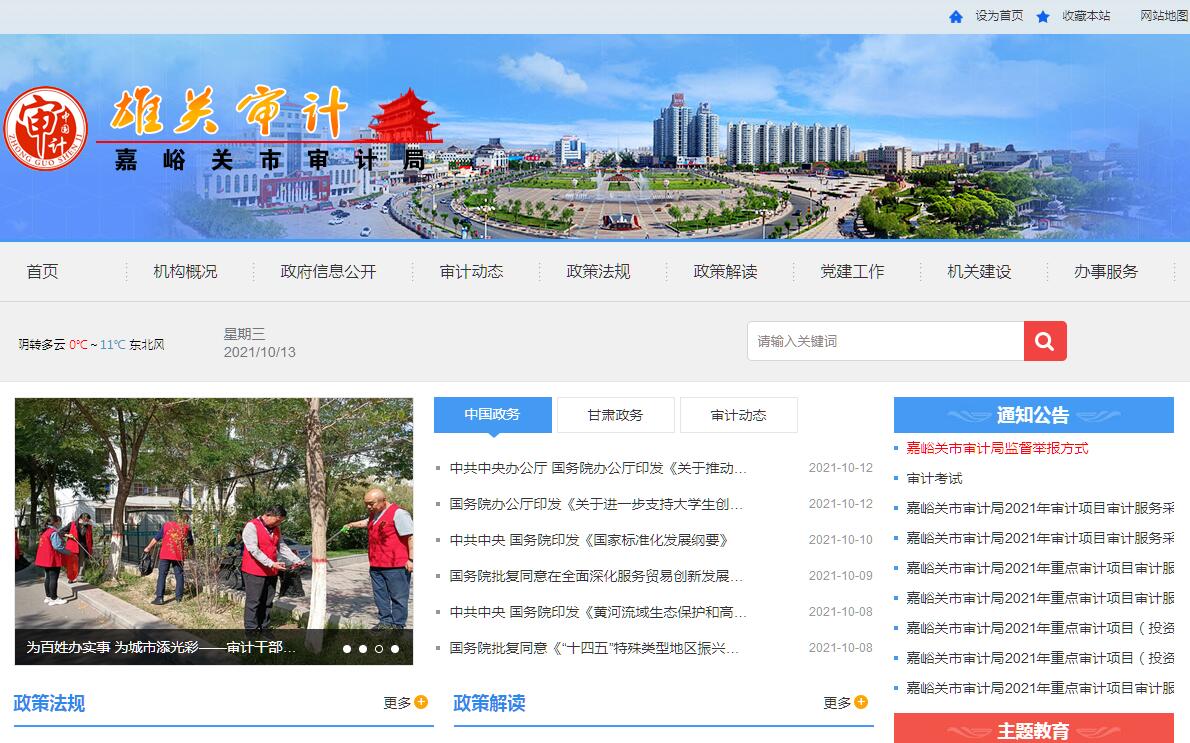Screen dimensions: 1190x743
Task: Click the home icon beside 设为首页
Action: pos(956,16)
